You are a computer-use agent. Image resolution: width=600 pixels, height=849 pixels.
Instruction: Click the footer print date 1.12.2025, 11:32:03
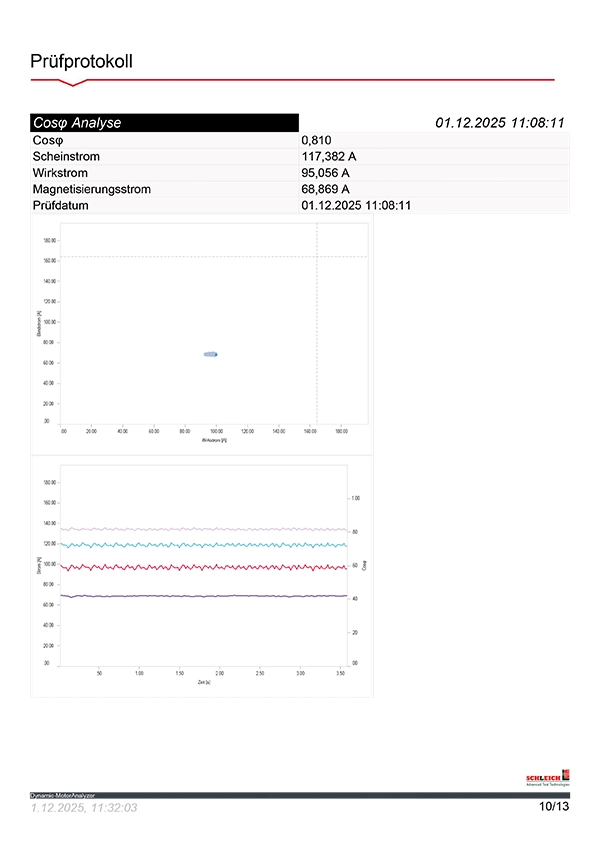tap(84, 807)
